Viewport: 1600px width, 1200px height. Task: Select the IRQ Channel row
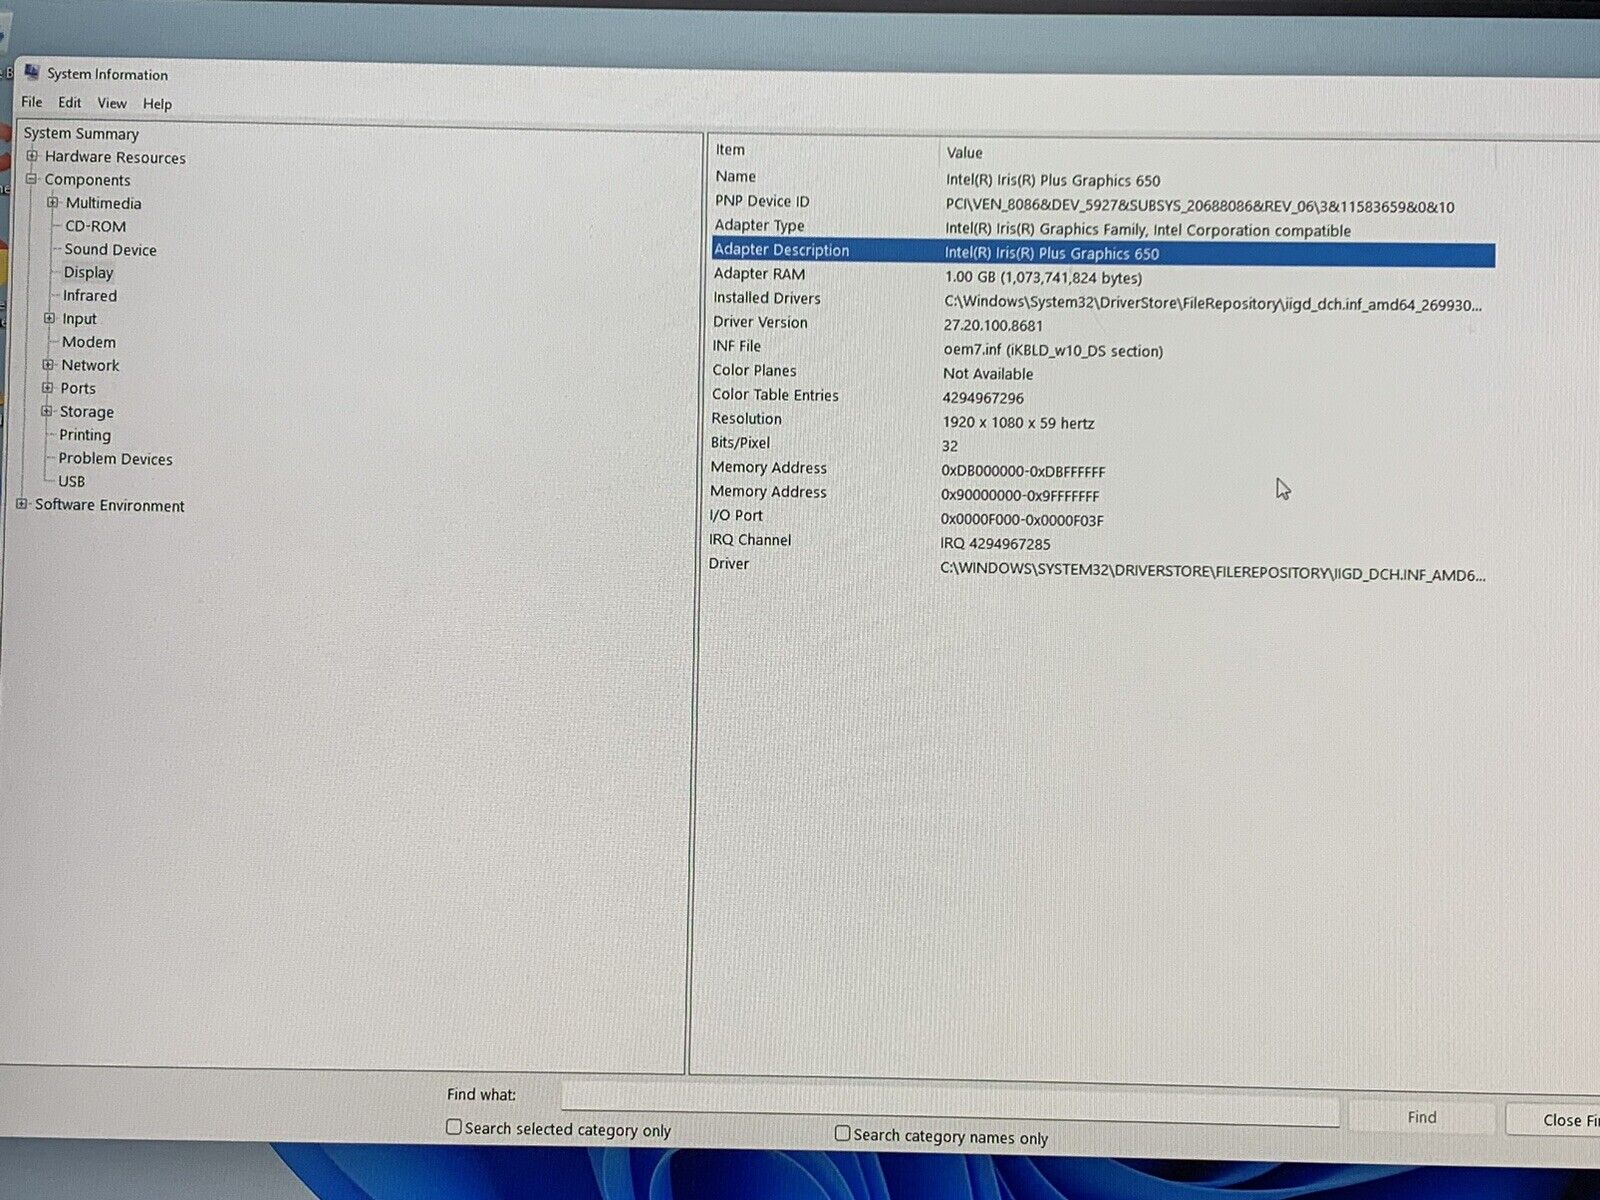coord(1101,541)
